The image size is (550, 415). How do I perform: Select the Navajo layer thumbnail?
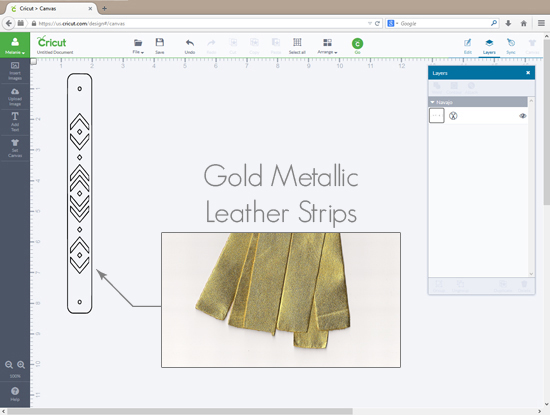click(x=437, y=115)
